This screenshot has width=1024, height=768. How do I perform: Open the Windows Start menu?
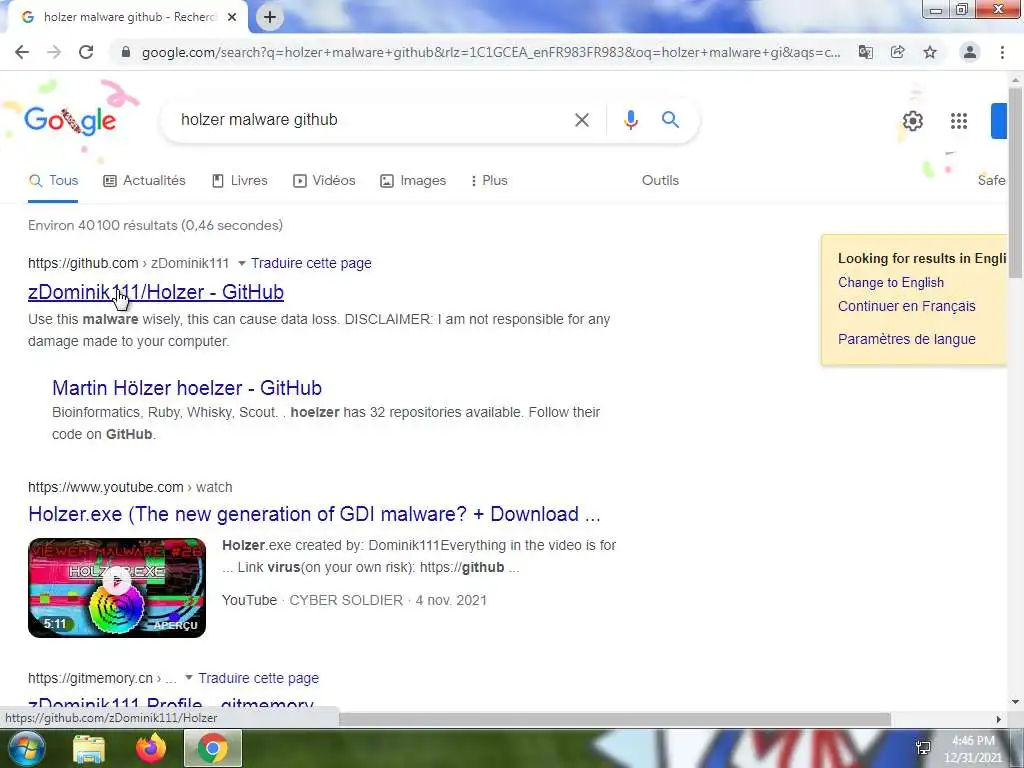pos(25,748)
